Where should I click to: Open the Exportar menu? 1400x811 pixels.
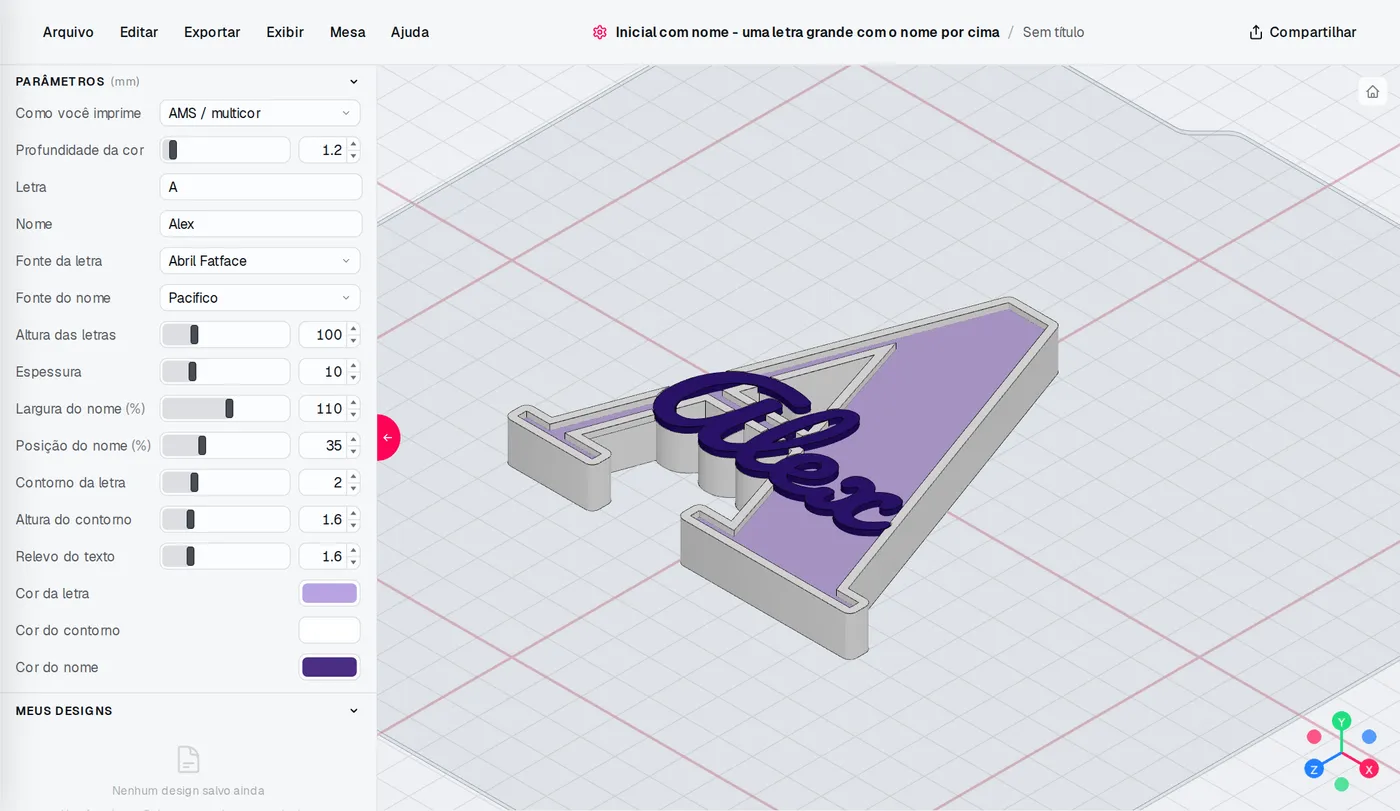[212, 32]
